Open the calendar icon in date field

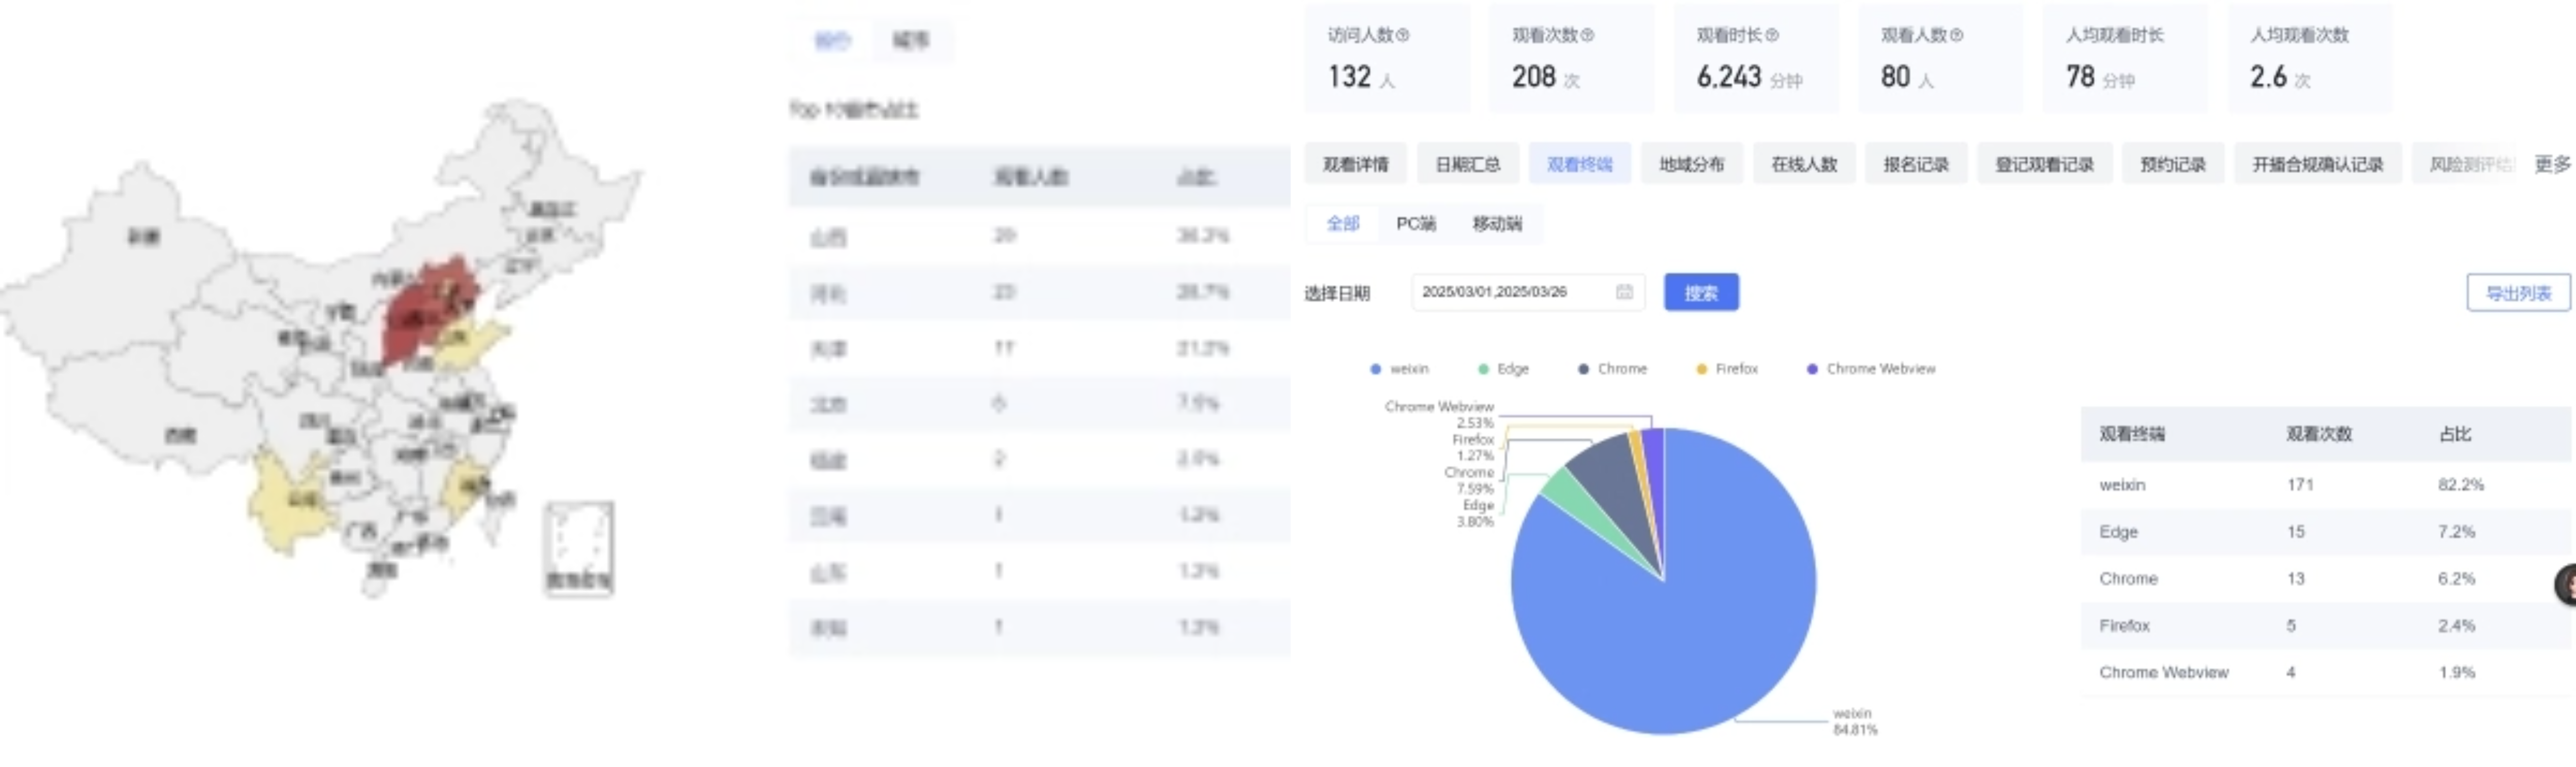pyautogui.click(x=1624, y=292)
